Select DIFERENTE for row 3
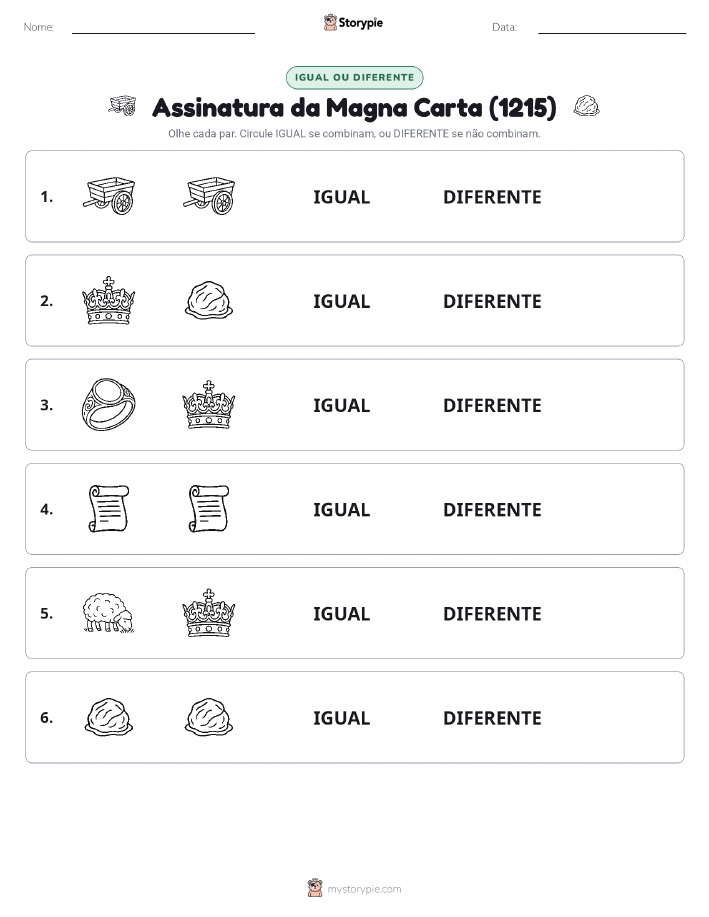The image size is (709, 917). click(x=492, y=405)
